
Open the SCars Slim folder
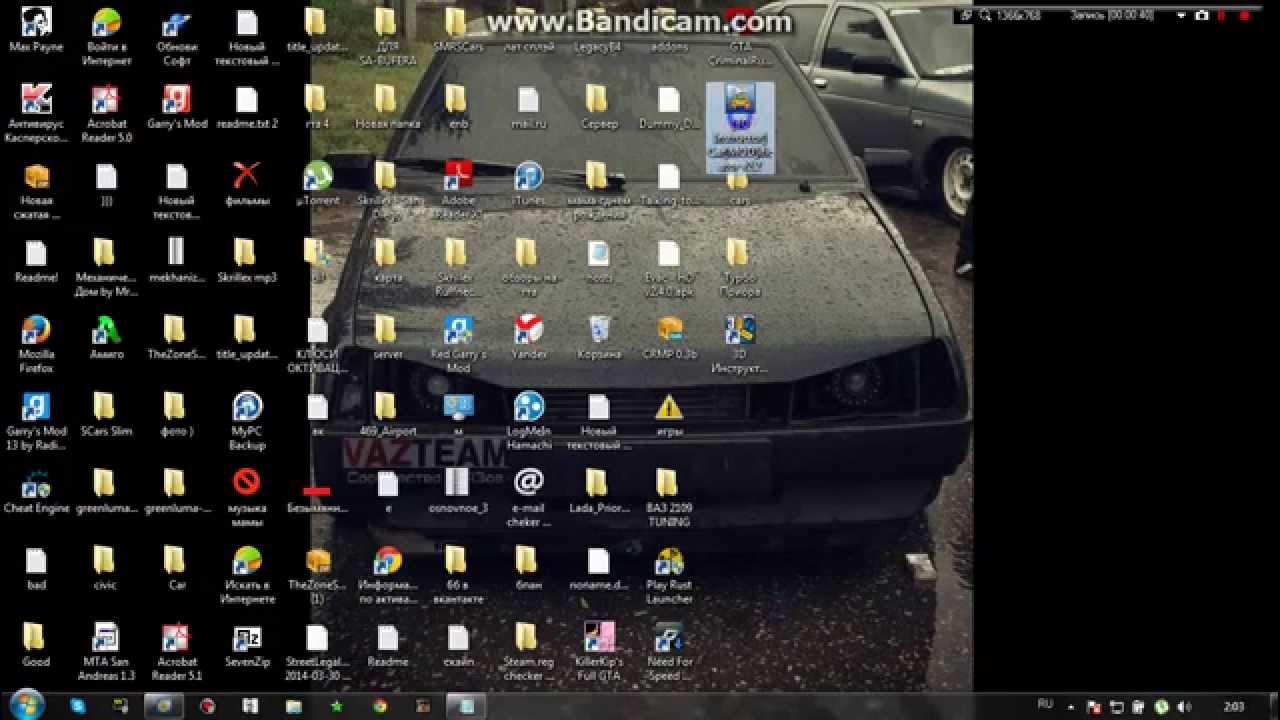106,414
